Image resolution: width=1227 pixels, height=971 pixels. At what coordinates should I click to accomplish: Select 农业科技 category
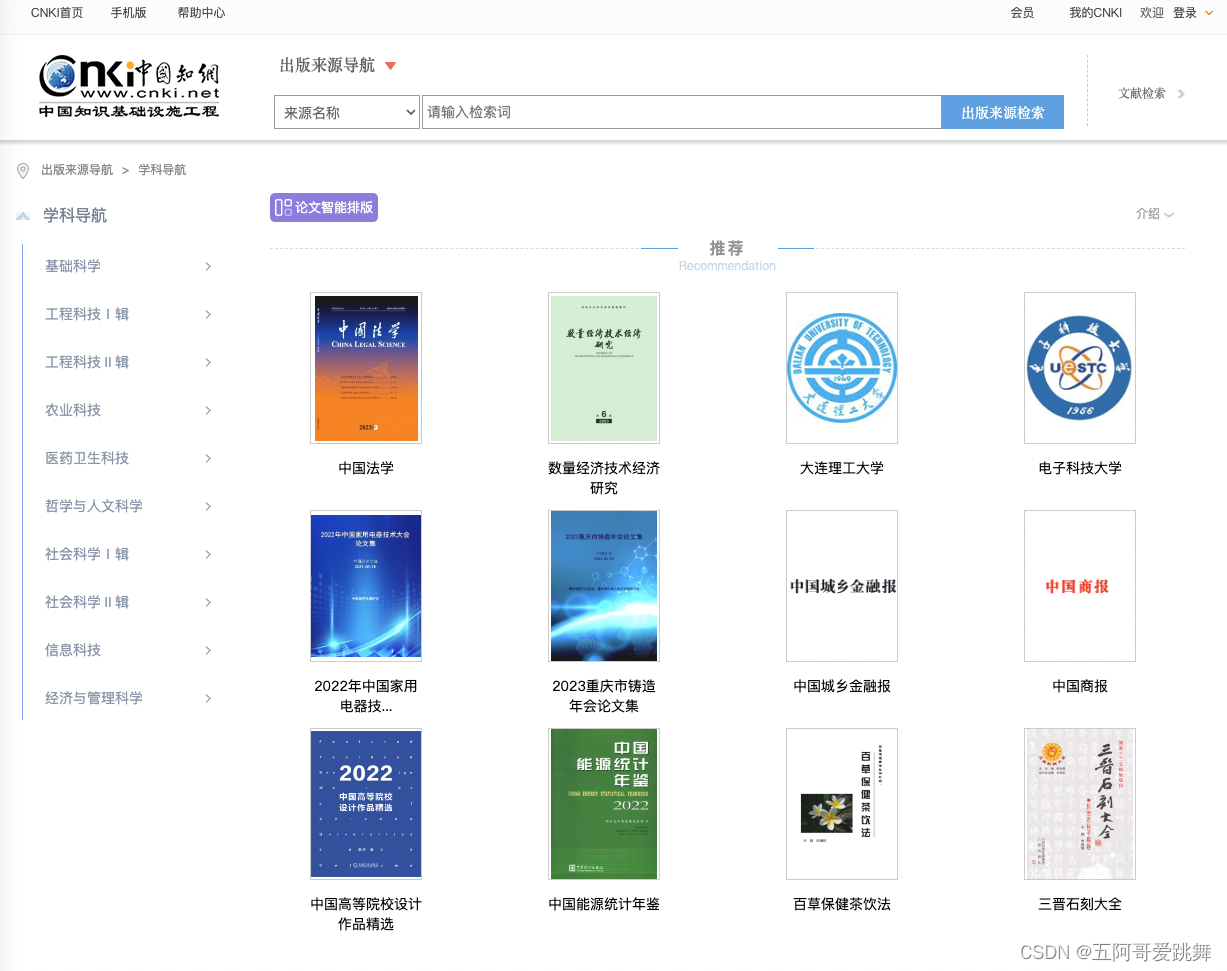pos(73,410)
